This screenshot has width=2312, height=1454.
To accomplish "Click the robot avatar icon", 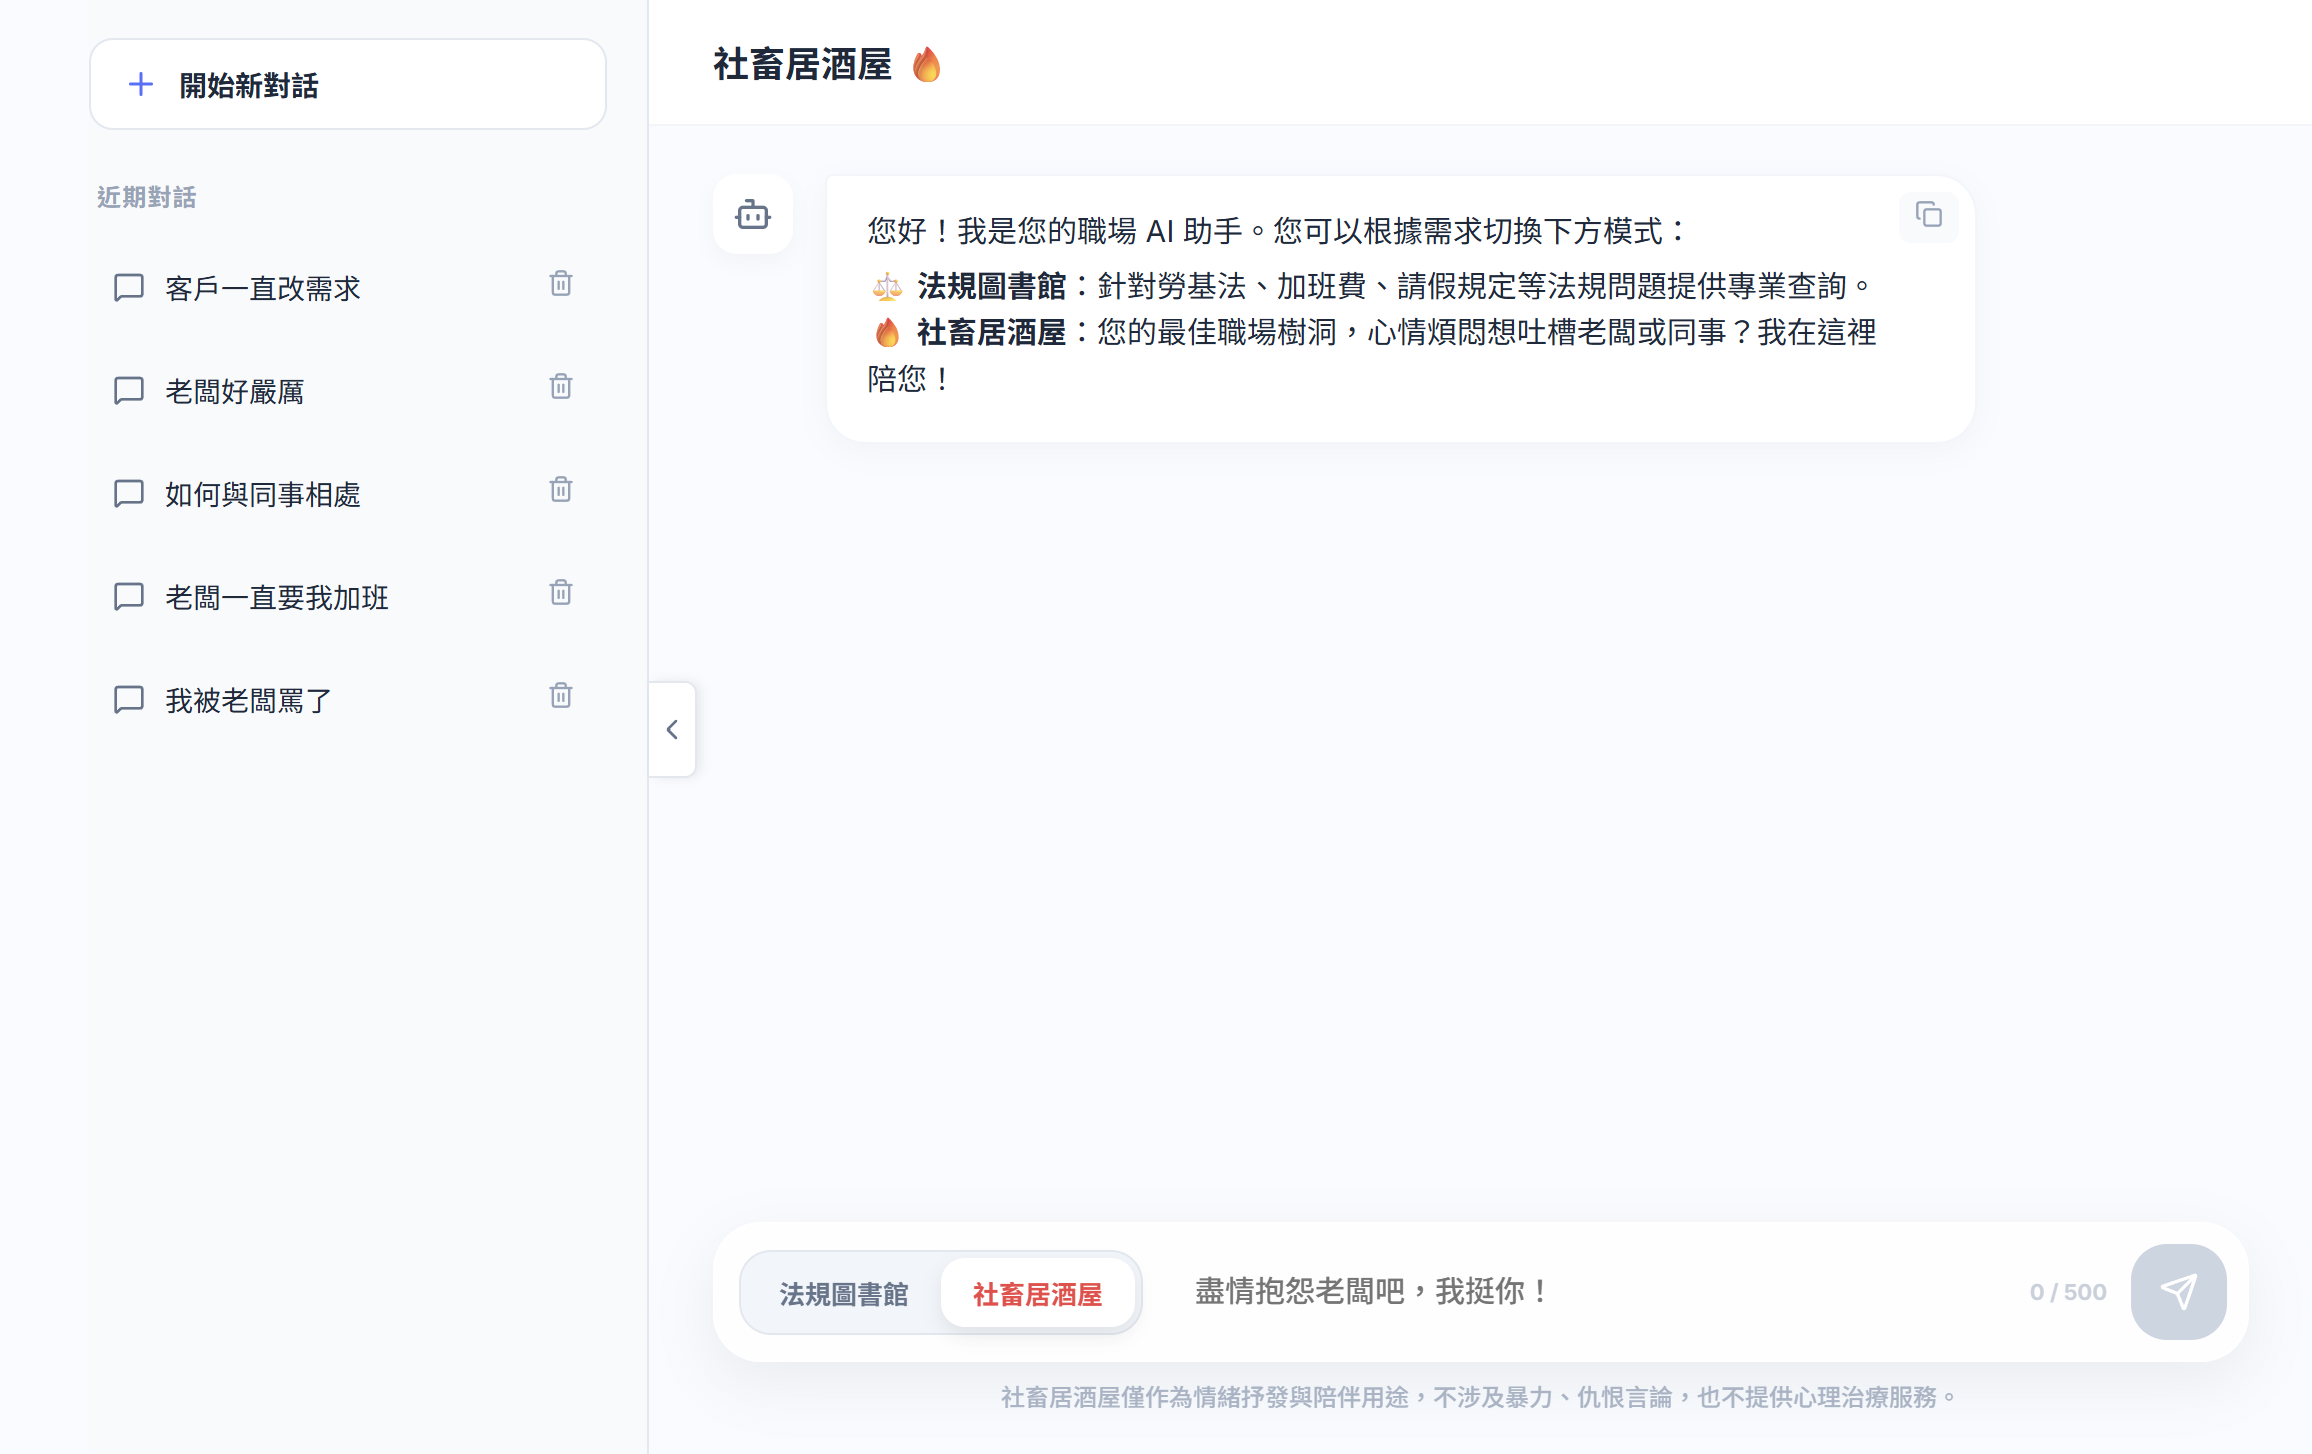I will [753, 215].
